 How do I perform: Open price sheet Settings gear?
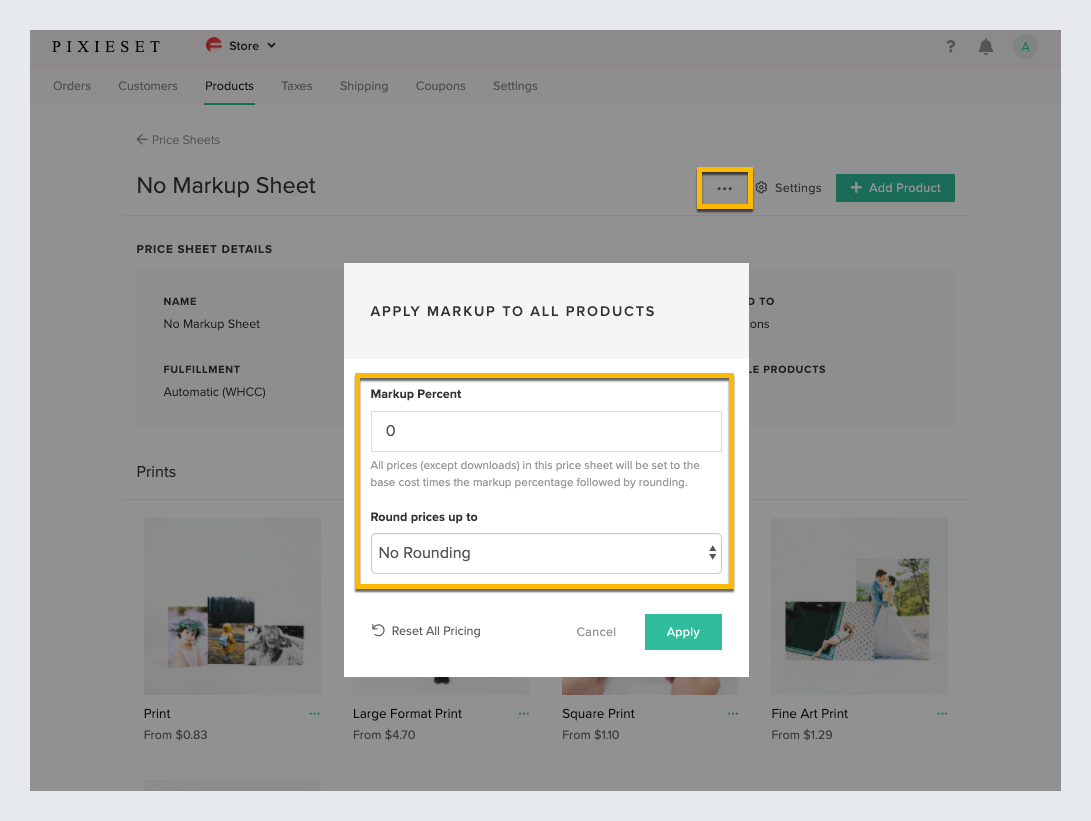pos(788,188)
